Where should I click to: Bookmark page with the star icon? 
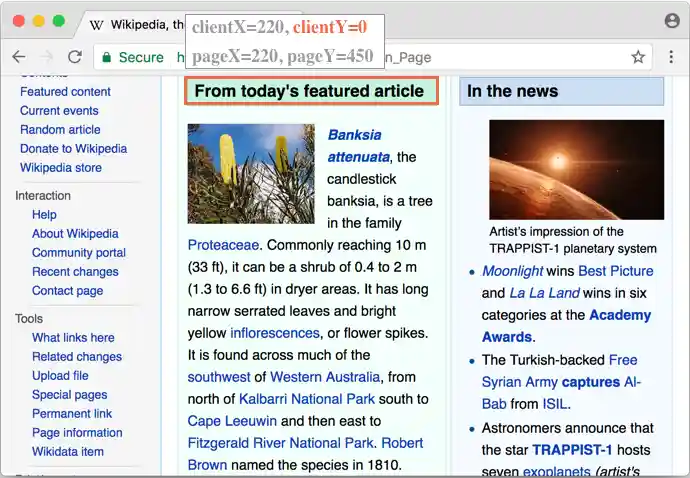pos(638,57)
